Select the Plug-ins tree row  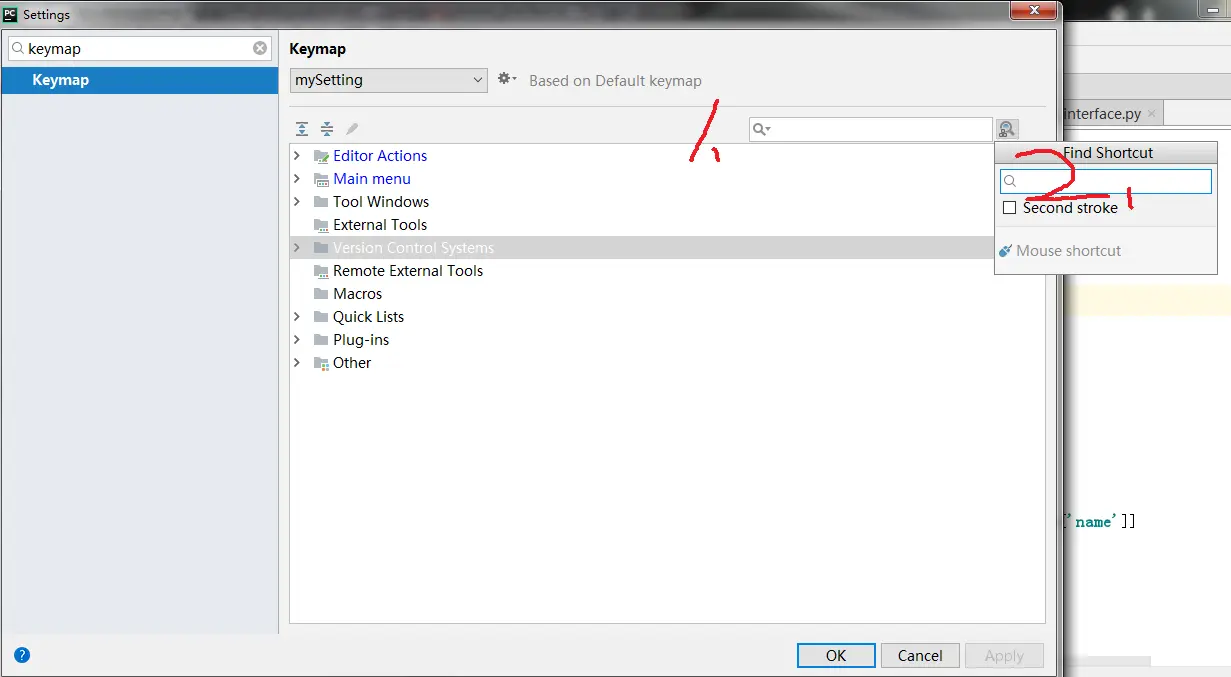tap(668, 340)
